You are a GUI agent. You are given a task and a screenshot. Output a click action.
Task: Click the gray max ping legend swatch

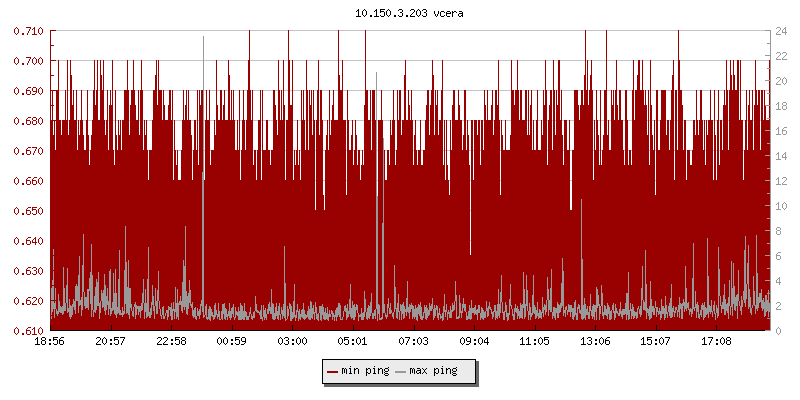[401, 371]
